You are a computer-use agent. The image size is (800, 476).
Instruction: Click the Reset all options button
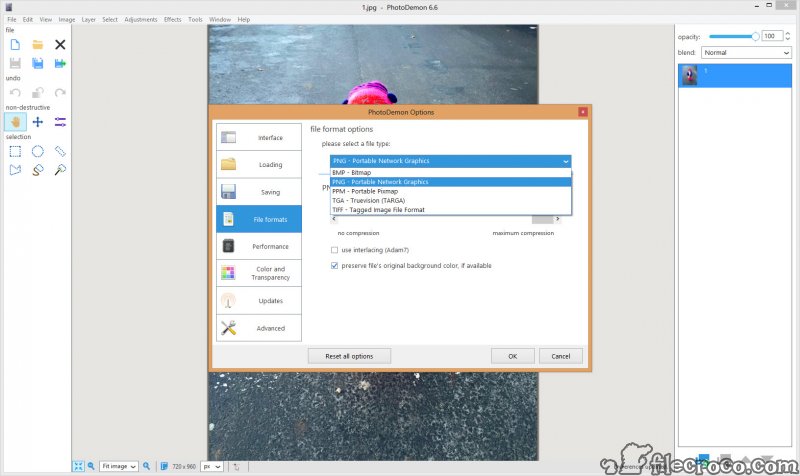(x=349, y=356)
